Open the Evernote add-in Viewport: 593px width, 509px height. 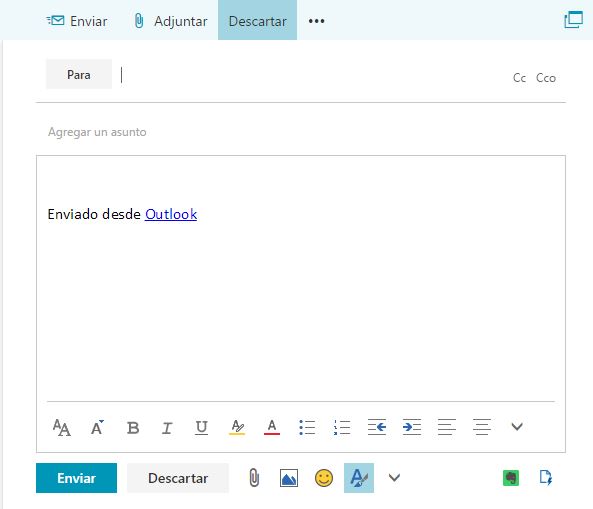click(x=511, y=478)
